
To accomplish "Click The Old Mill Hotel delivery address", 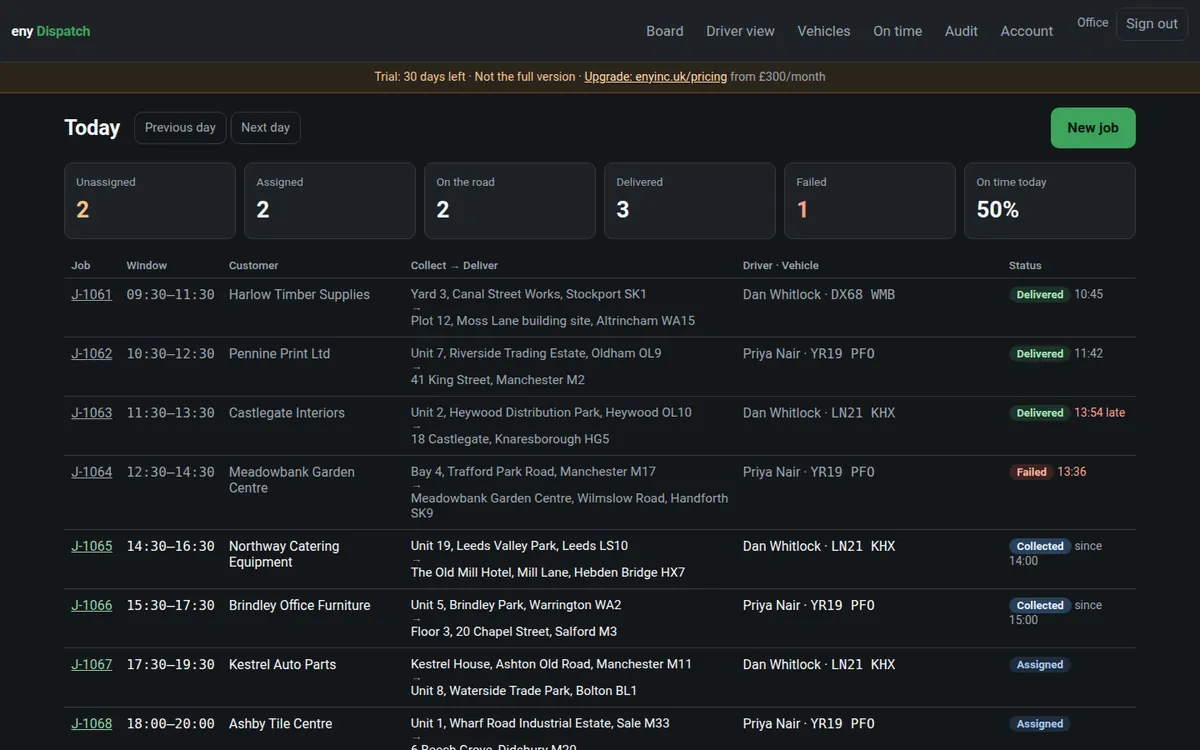I will (548, 572).
